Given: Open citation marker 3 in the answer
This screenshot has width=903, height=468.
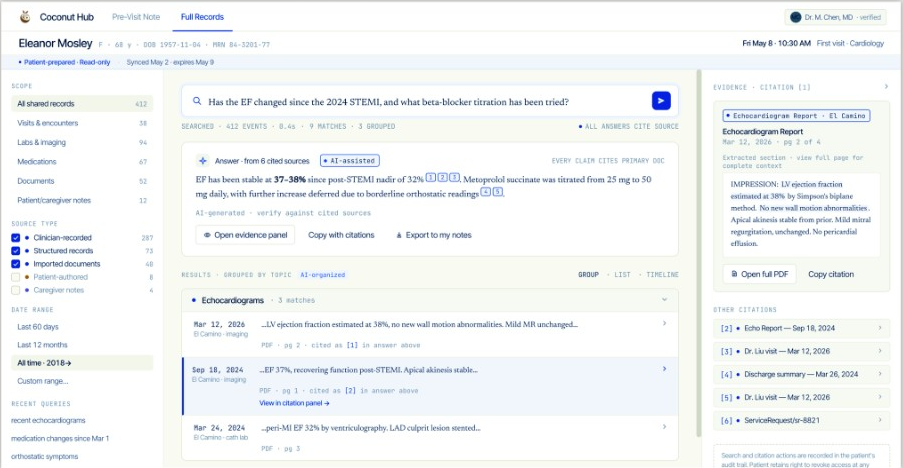Looking at the screenshot, I should (454, 177).
